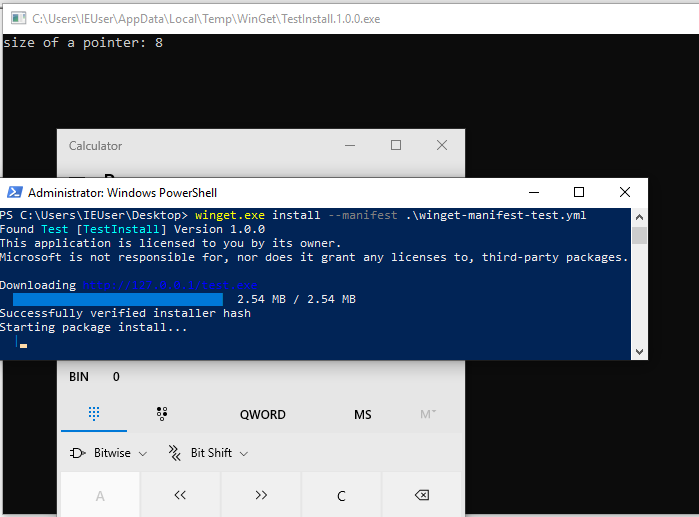
Task: Maximize the Calculator window
Action: coord(396,145)
